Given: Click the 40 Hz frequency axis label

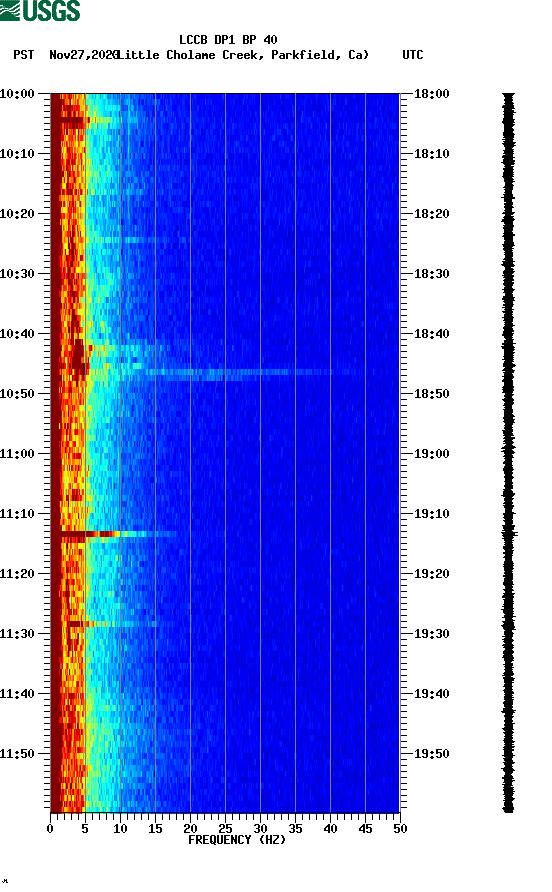Looking at the screenshot, I should [330, 829].
